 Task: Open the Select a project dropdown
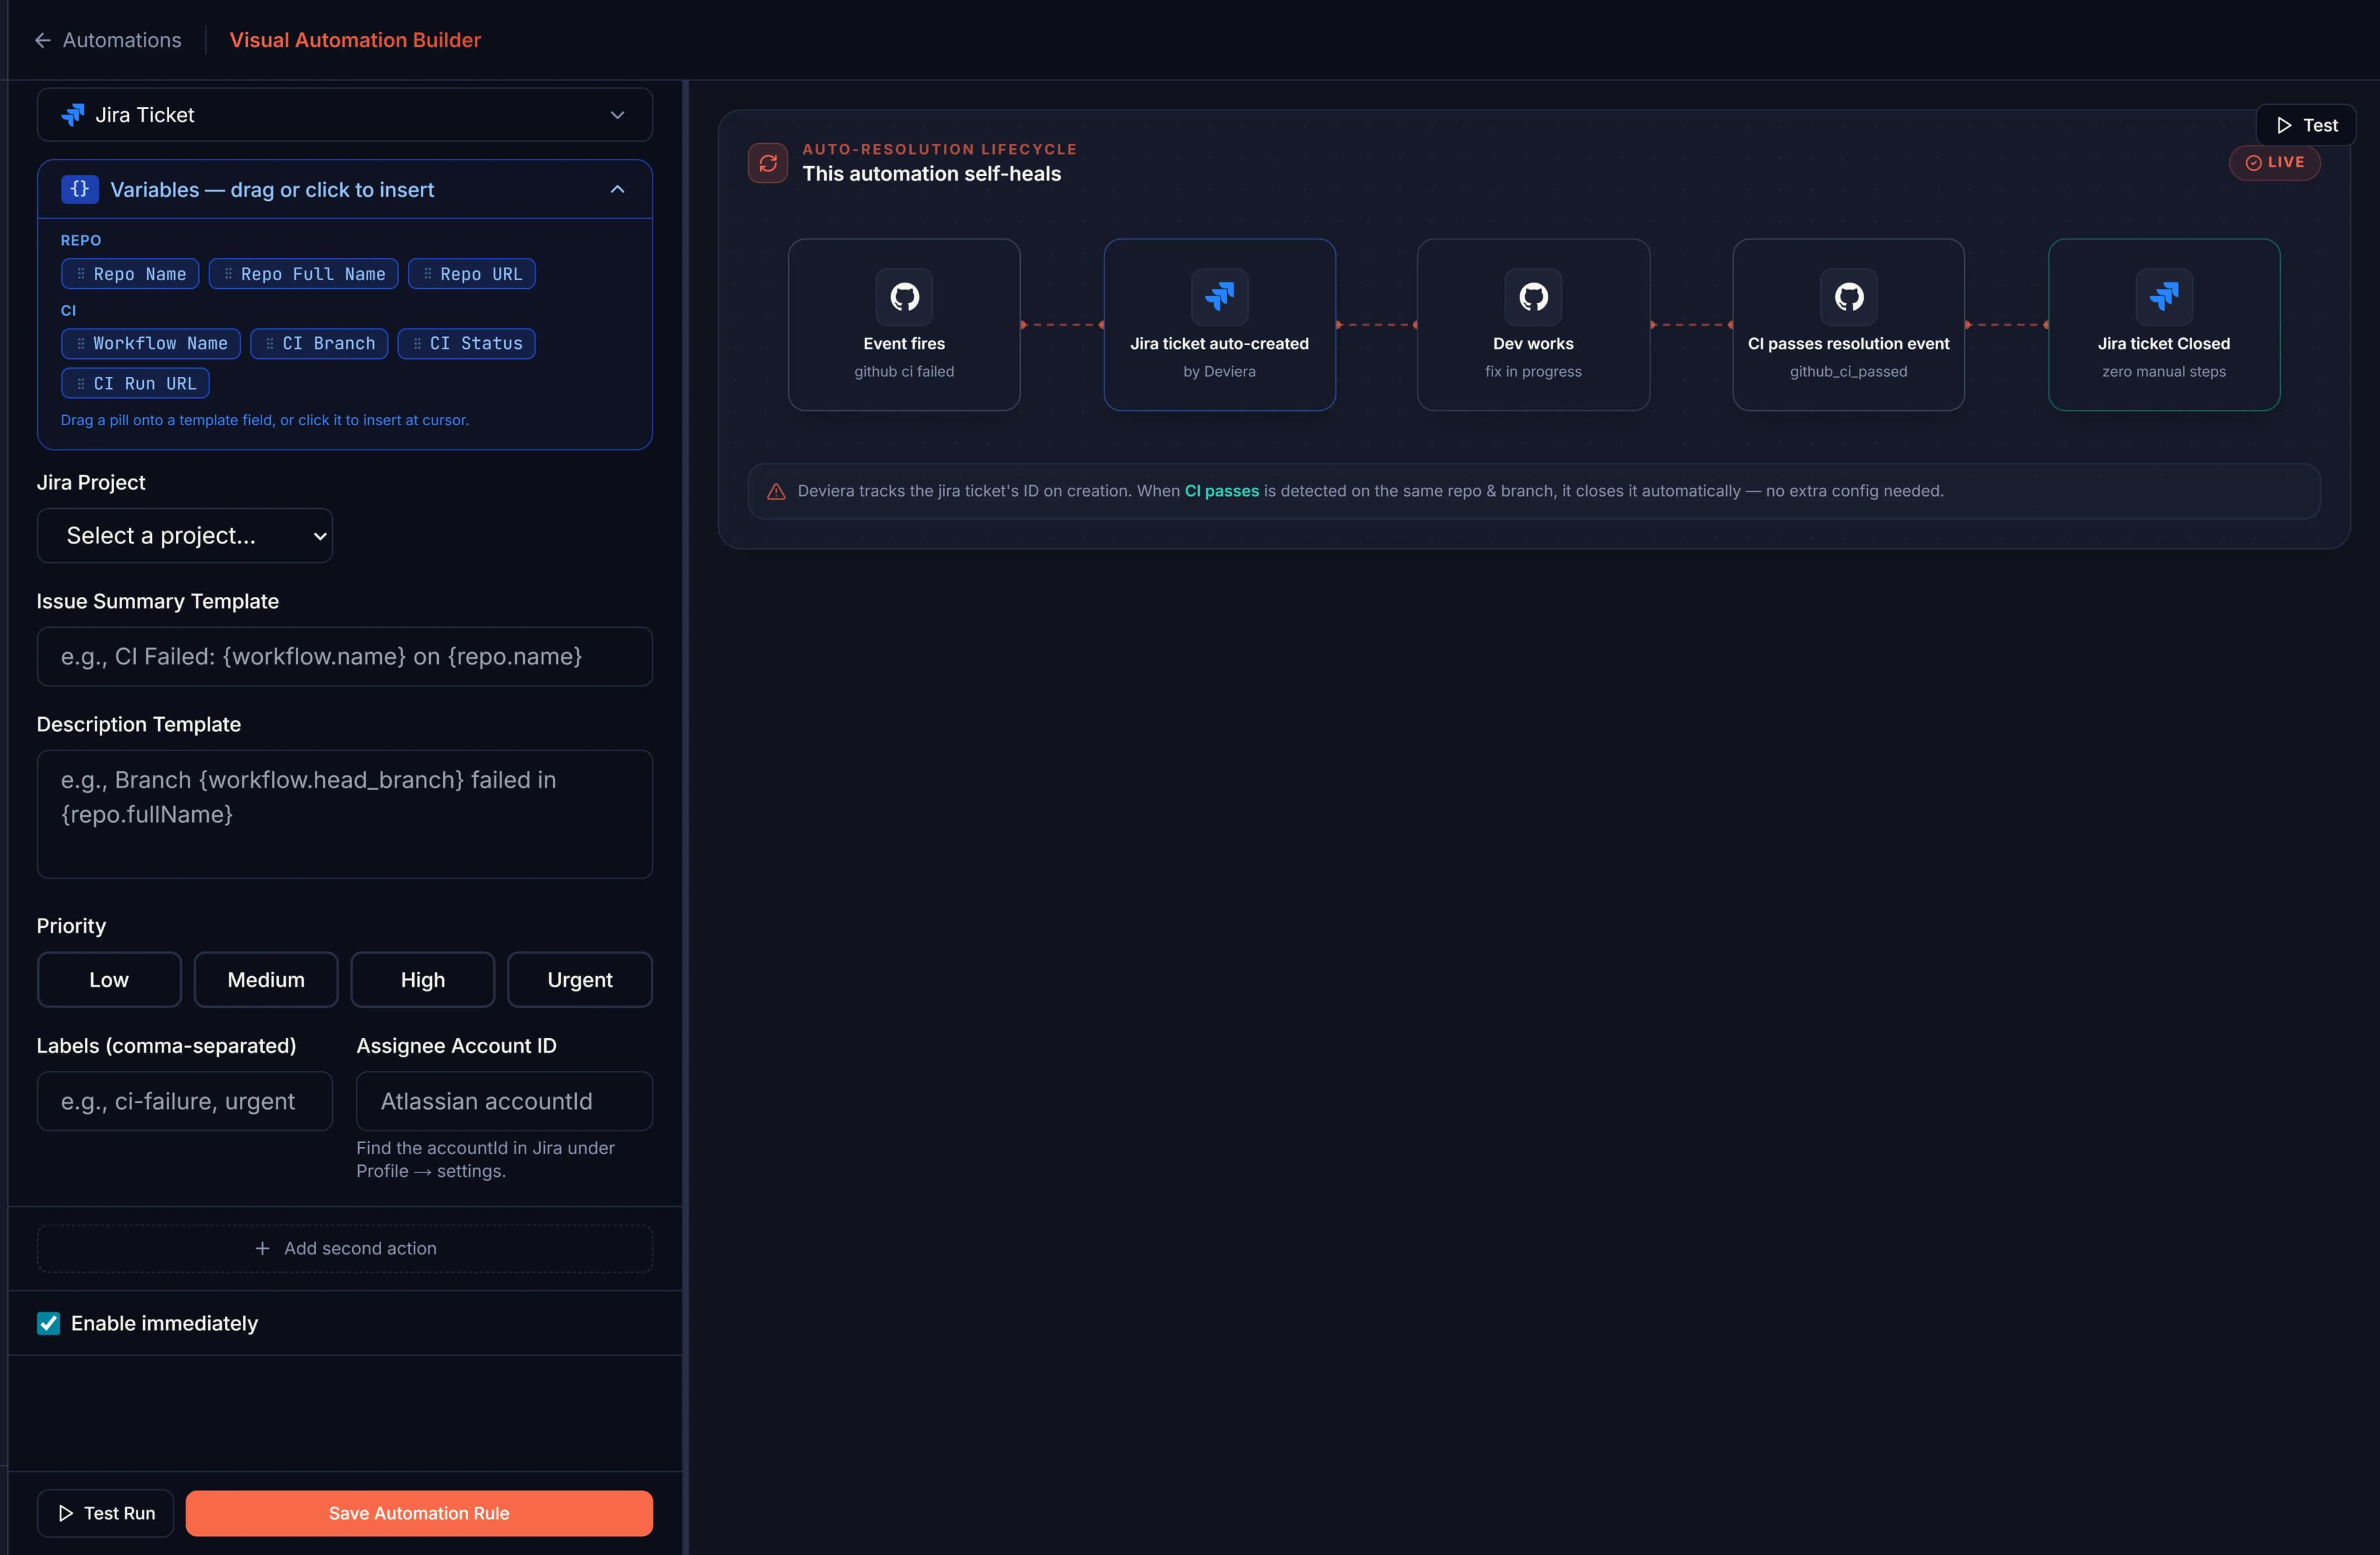185,536
